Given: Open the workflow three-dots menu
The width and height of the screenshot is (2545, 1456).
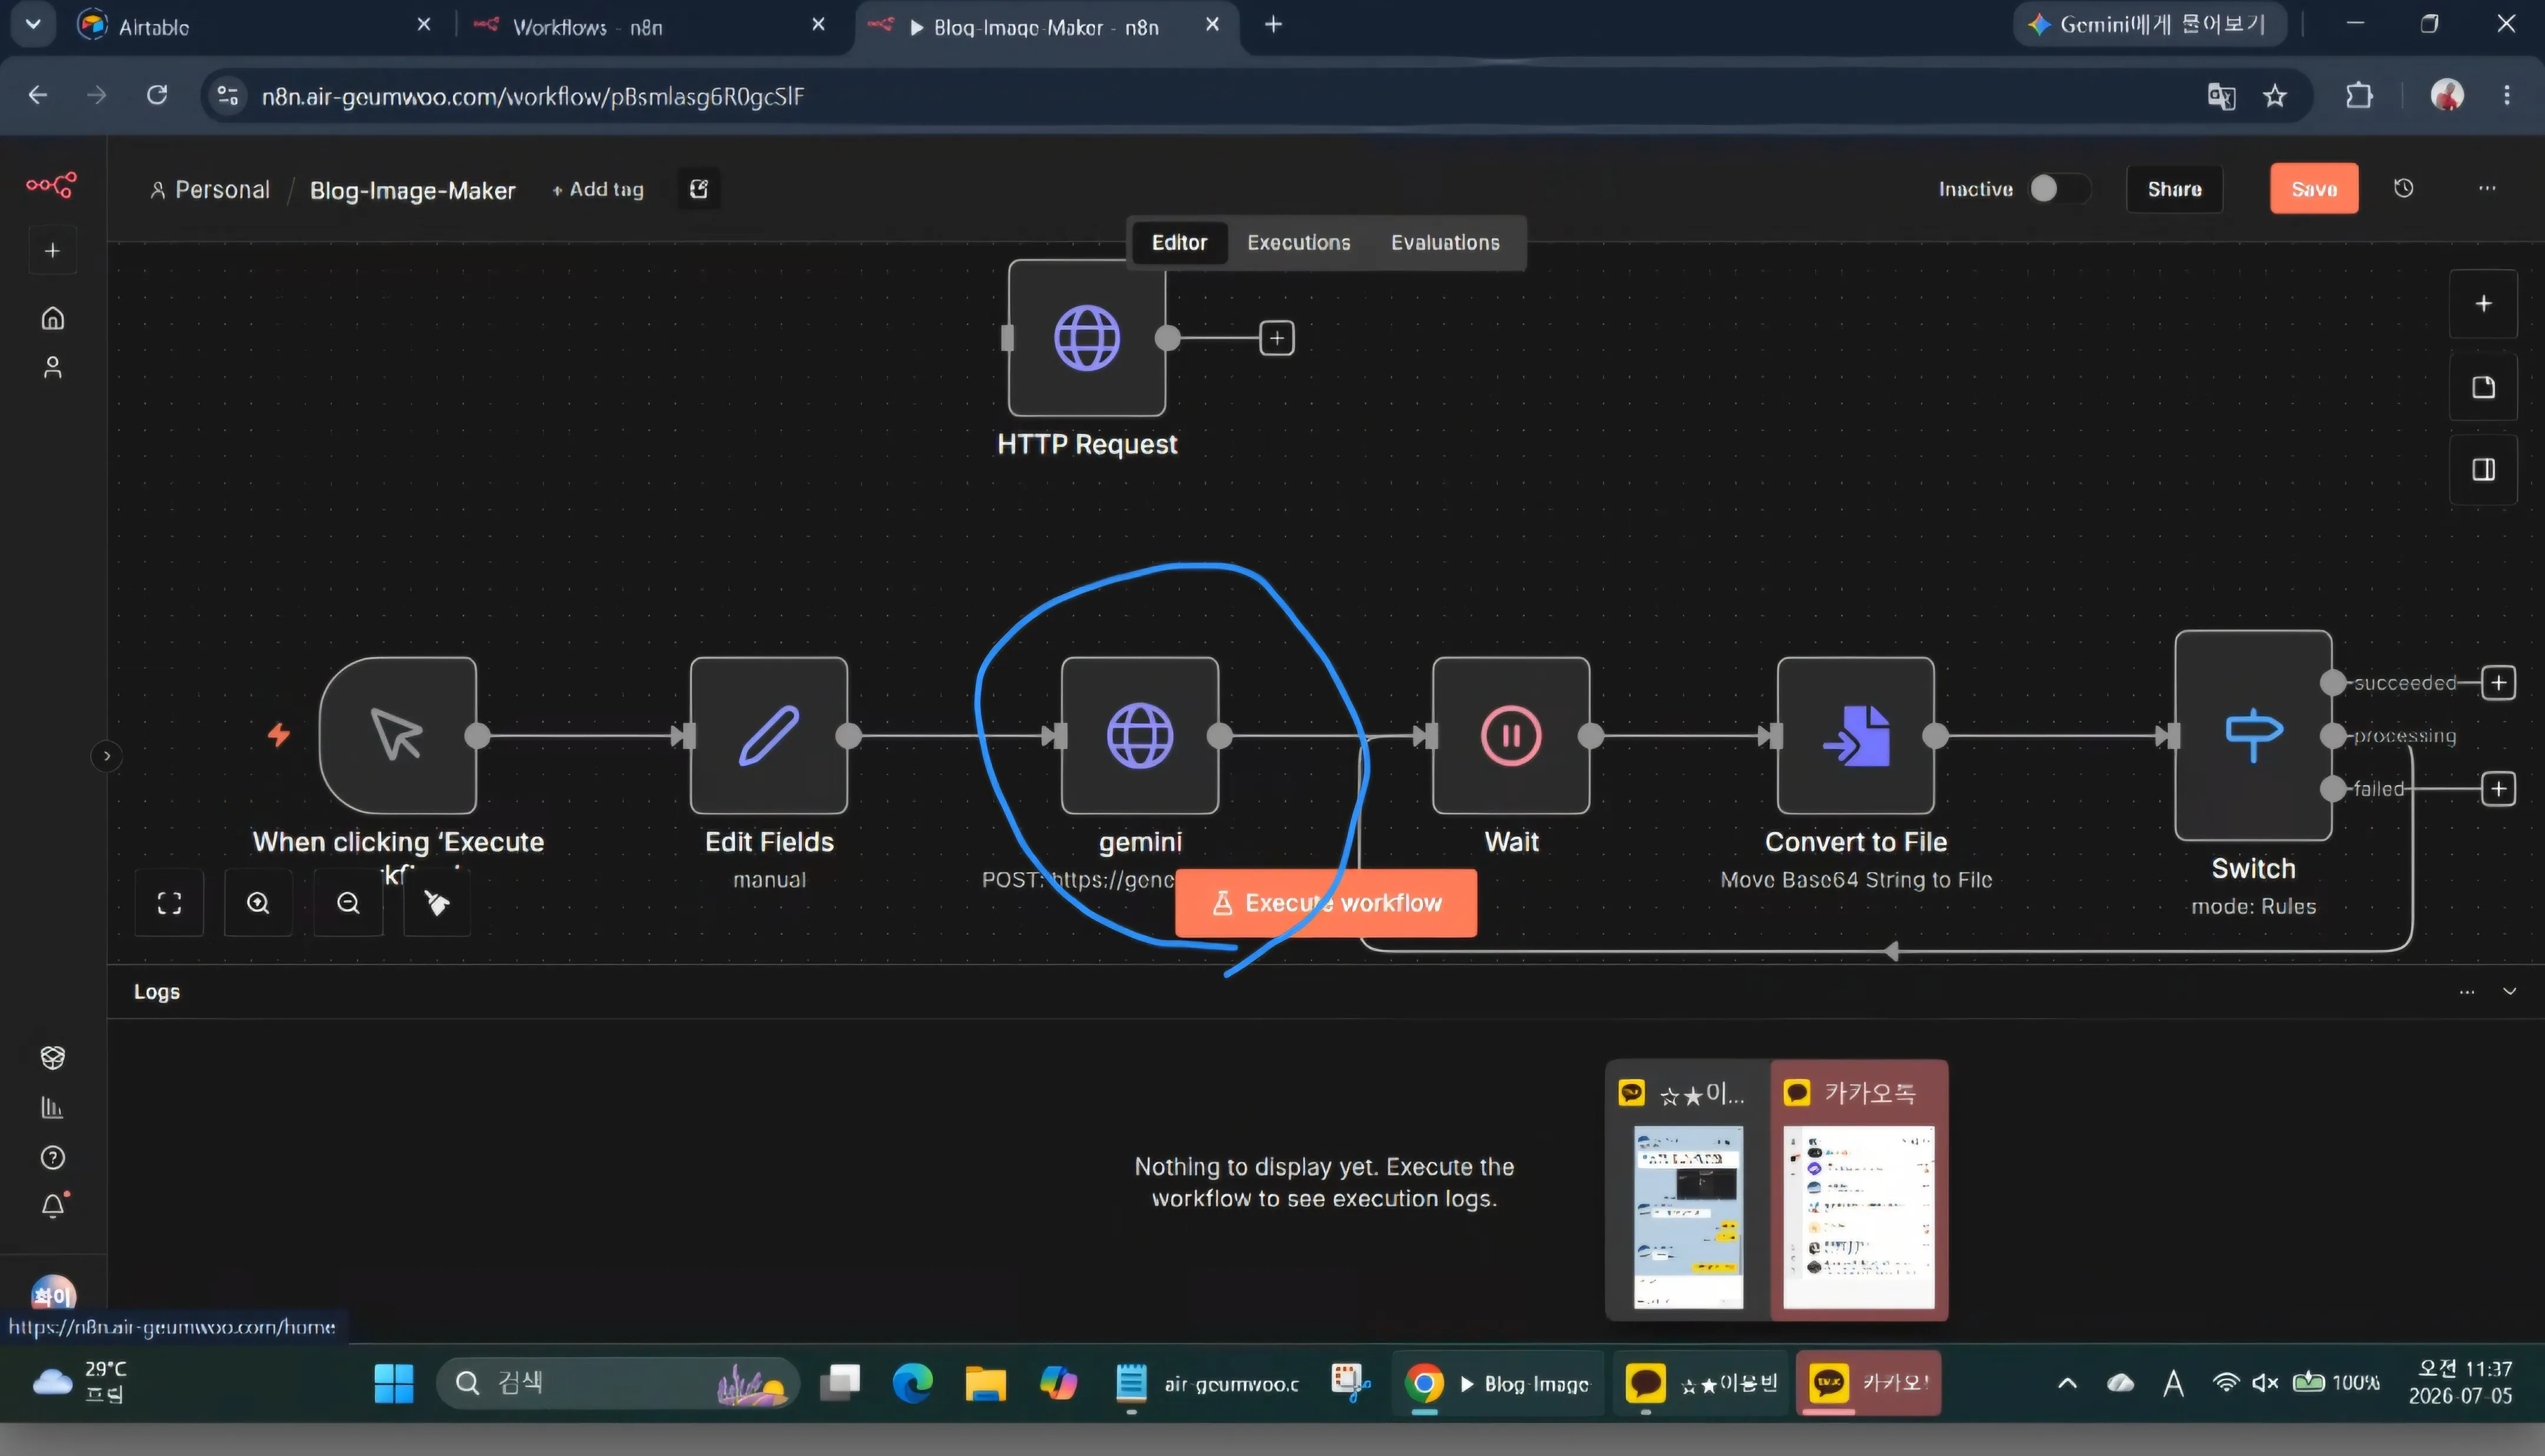Looking at the screenshot, I should (x=2487, y=188).
